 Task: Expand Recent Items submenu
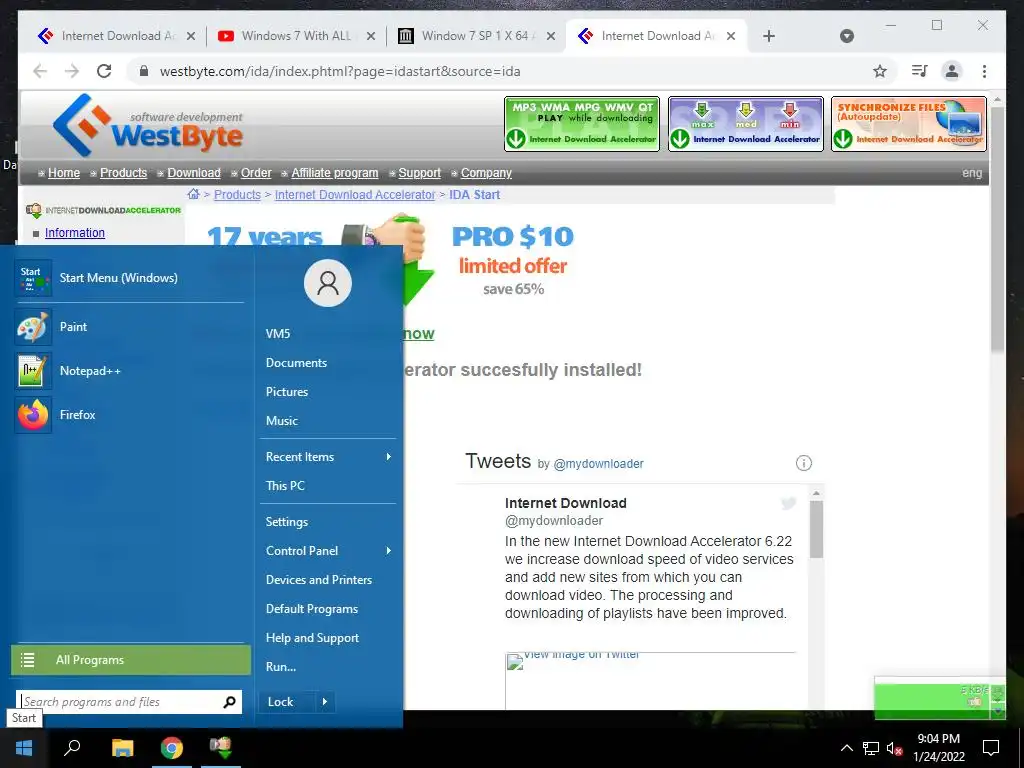(388, 456)
